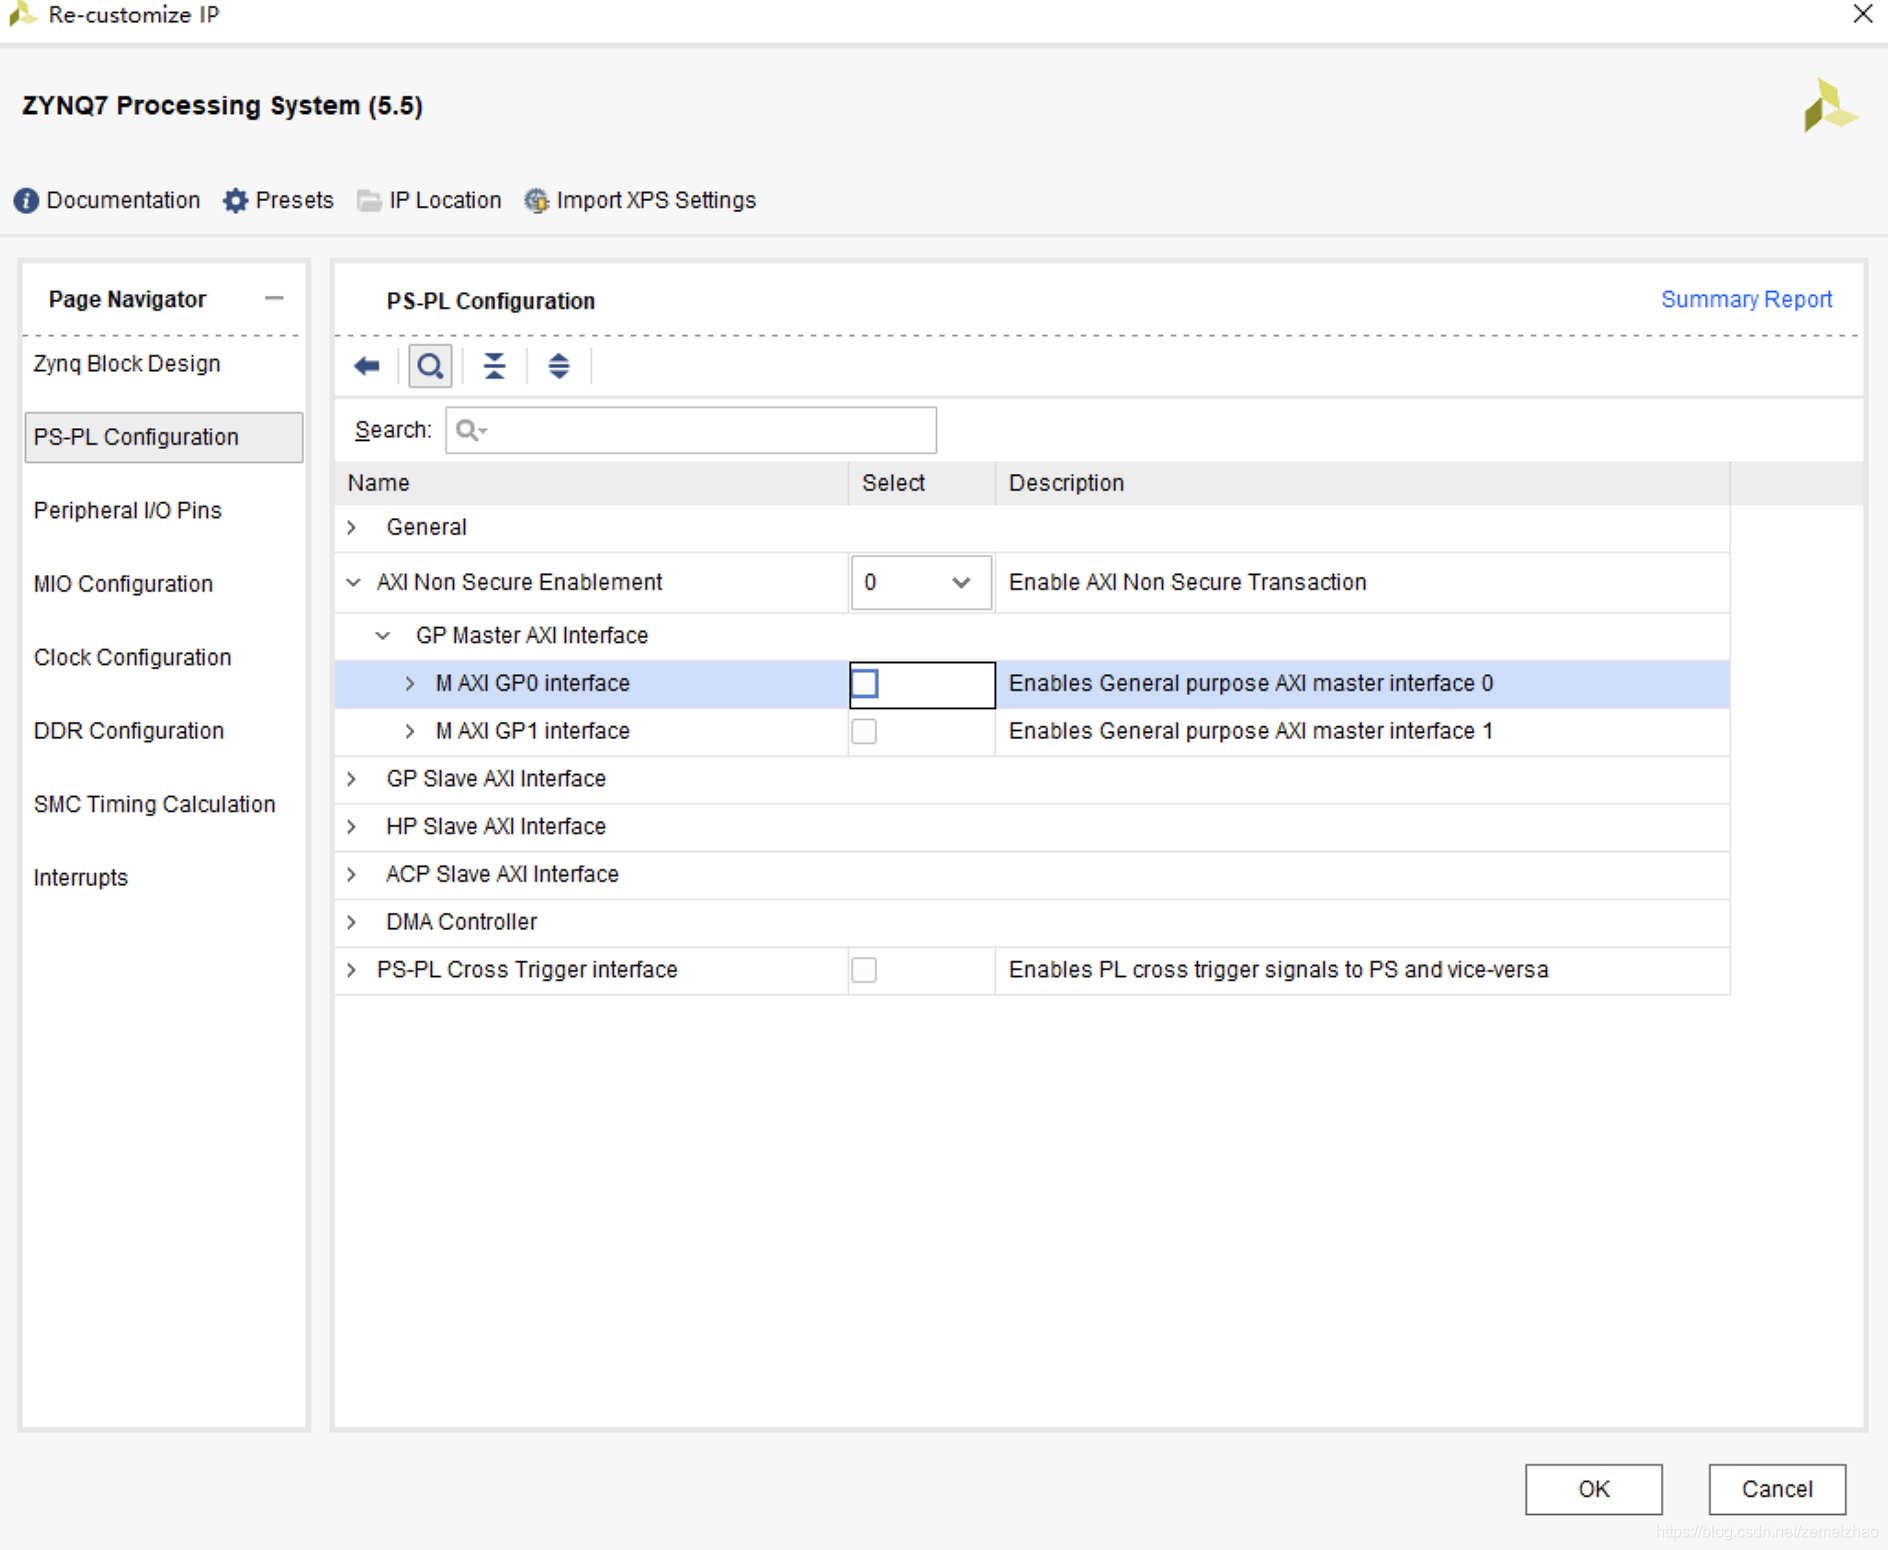Open the DDR Configuration page
The image size is (1888, 1550).
click(x=129, y=731)
